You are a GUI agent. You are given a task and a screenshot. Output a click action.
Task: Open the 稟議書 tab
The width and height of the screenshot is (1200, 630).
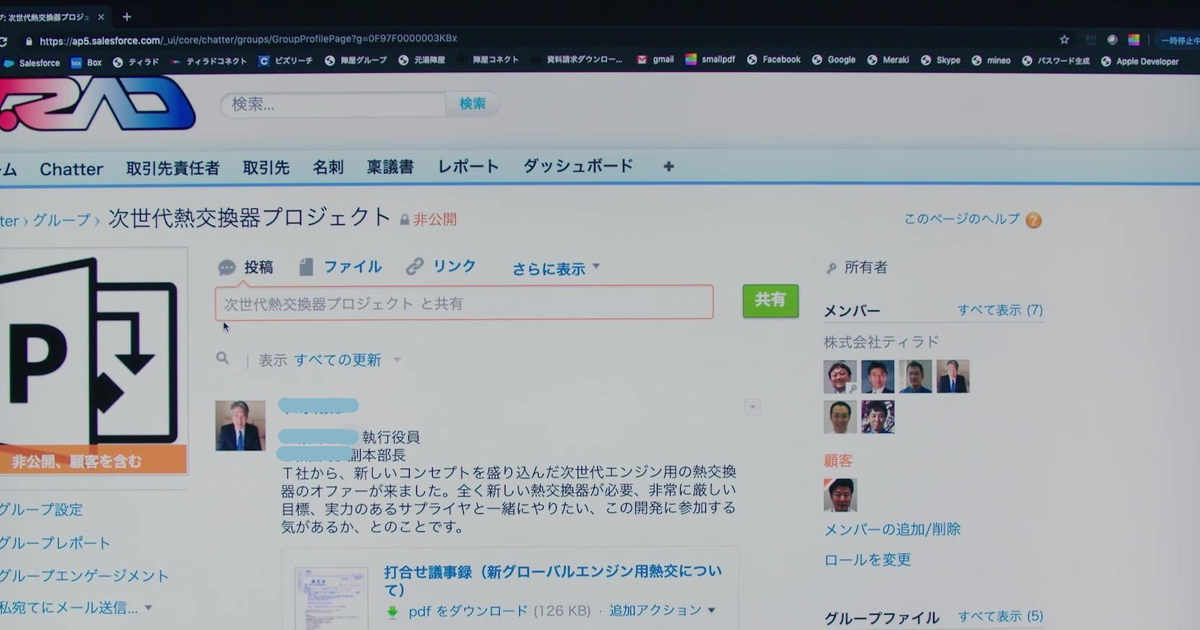[390, 168]
